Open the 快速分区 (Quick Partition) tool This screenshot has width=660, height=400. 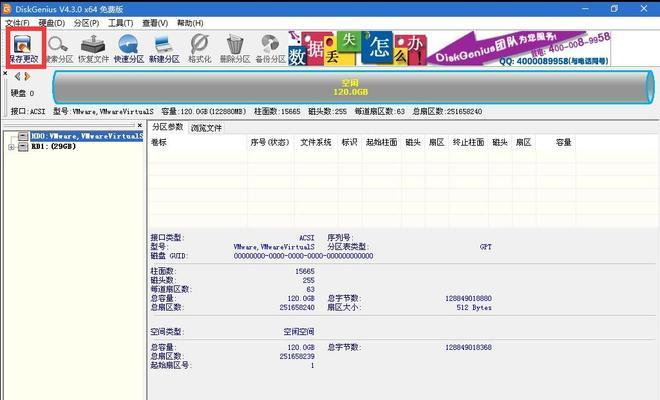pyautogui.click(x=129, y=49)
